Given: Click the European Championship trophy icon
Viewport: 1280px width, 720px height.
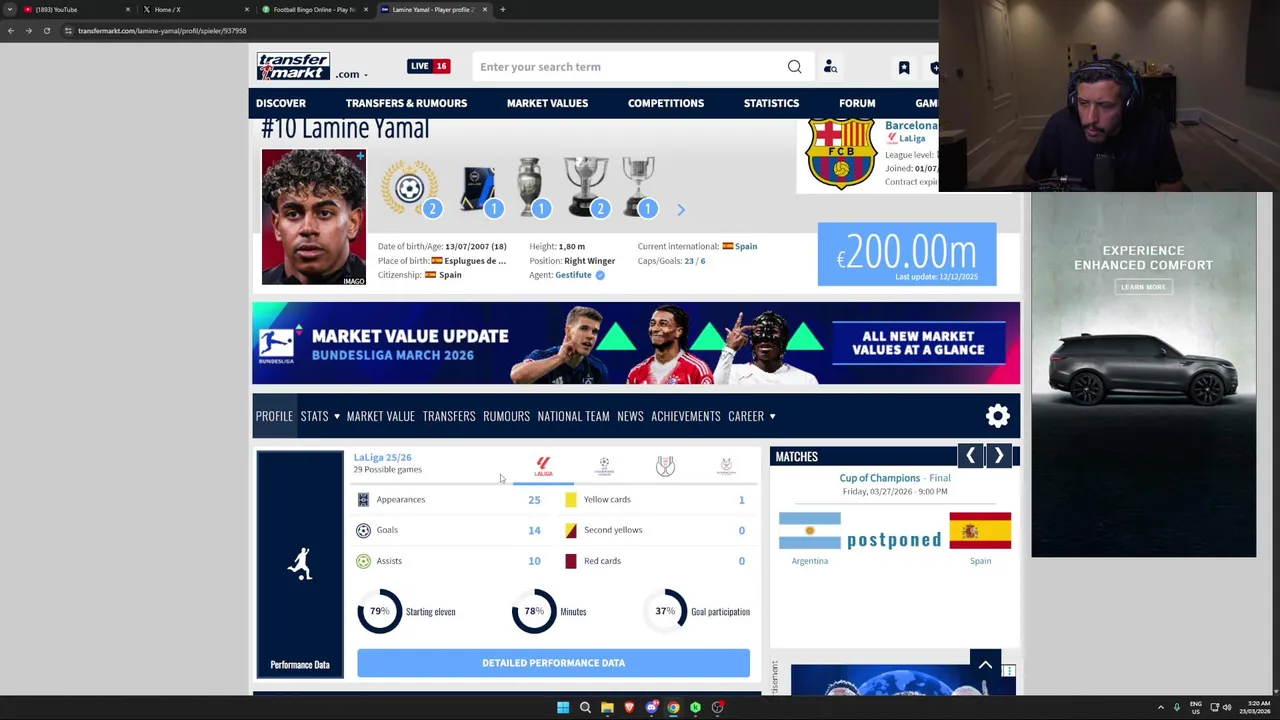Looking at the screenshot, I should (530, 187).
